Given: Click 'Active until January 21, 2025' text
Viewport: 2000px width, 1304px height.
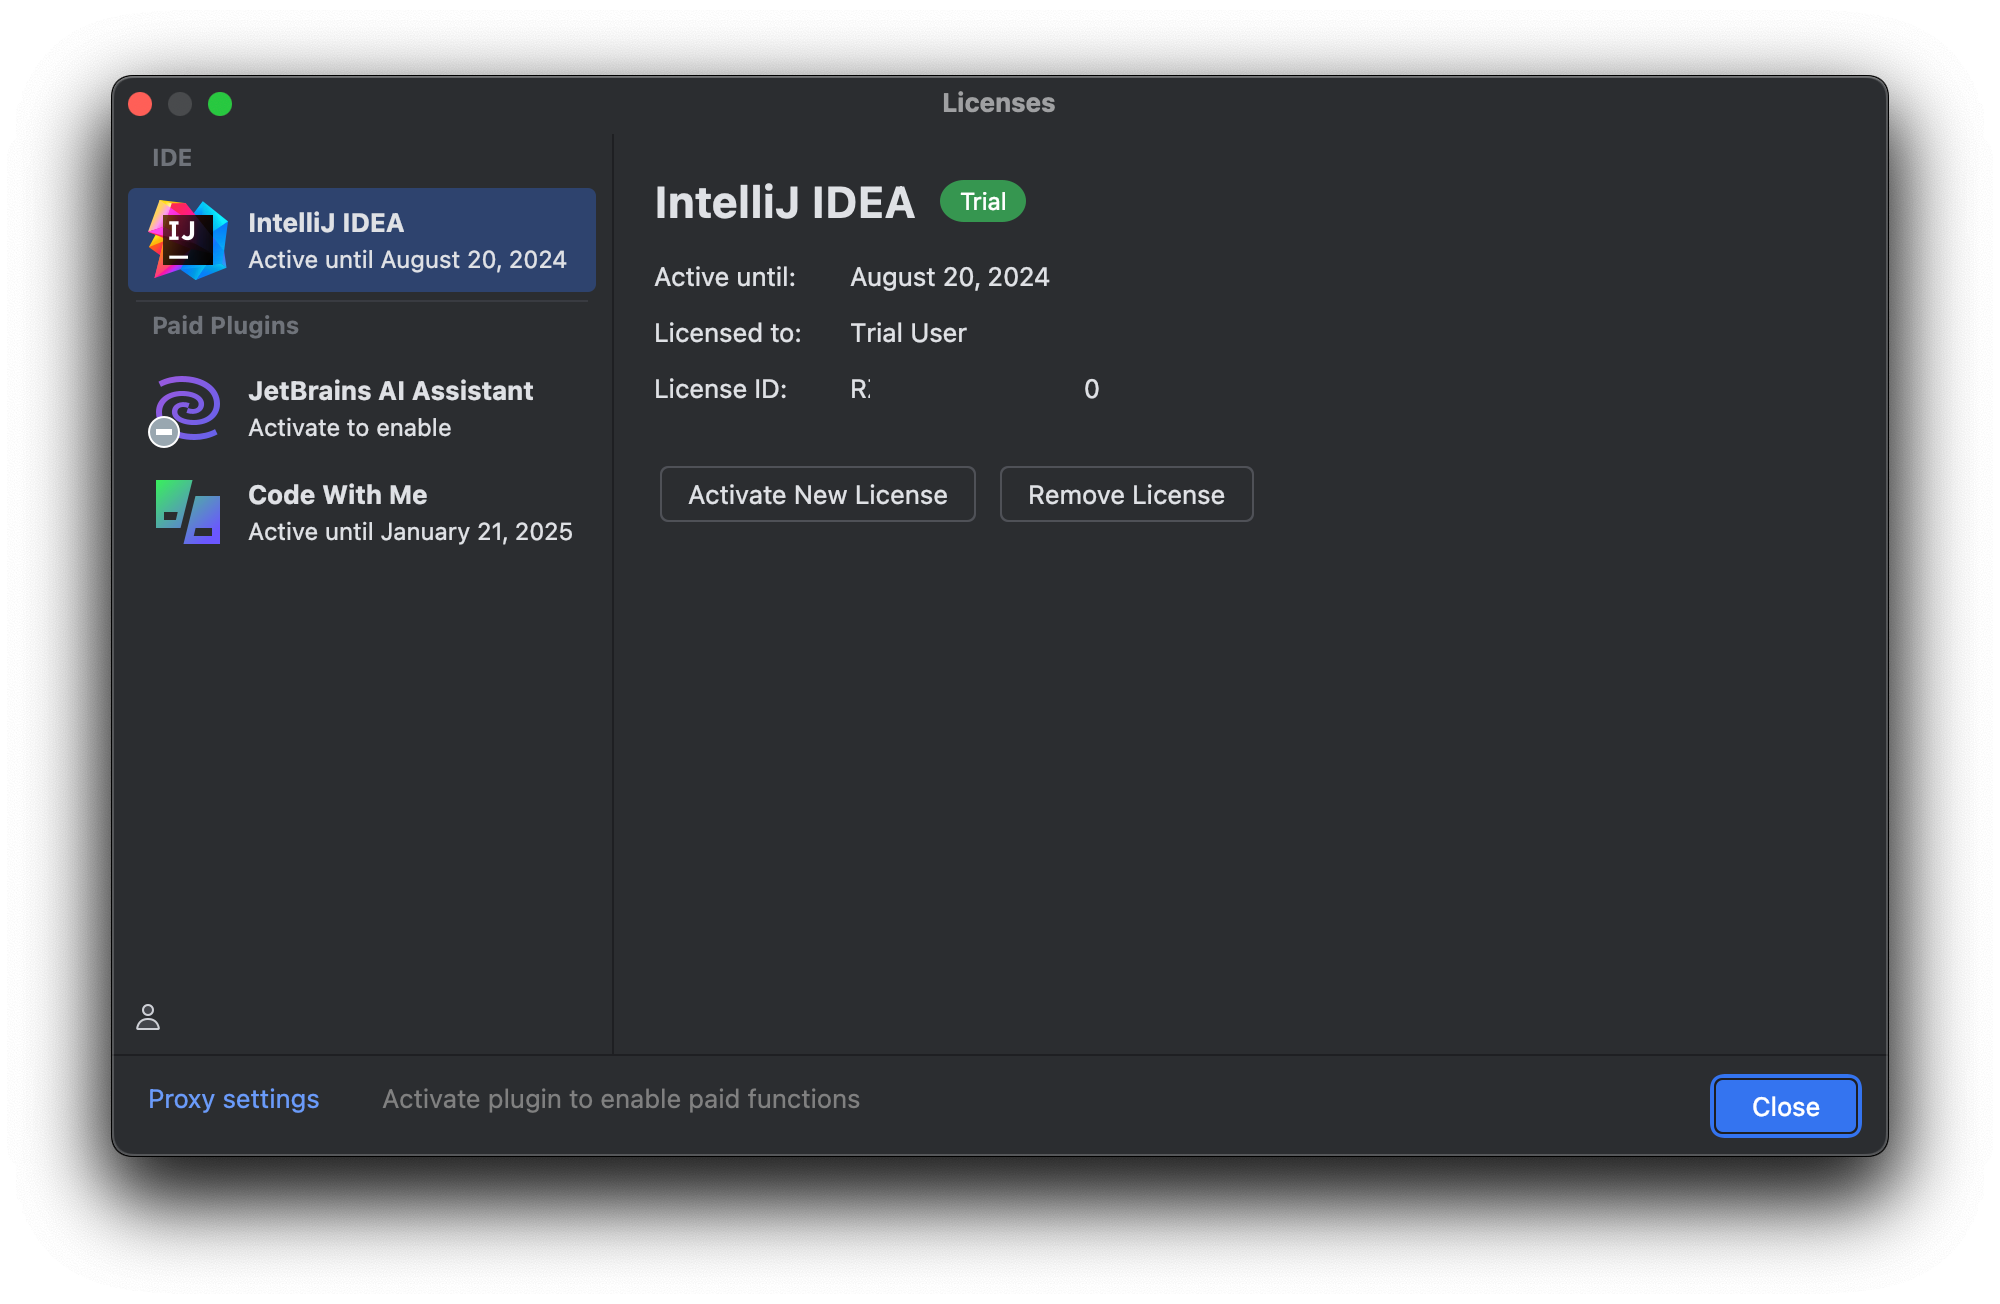Looking at the screenshot, I should [x=411, y=532].
